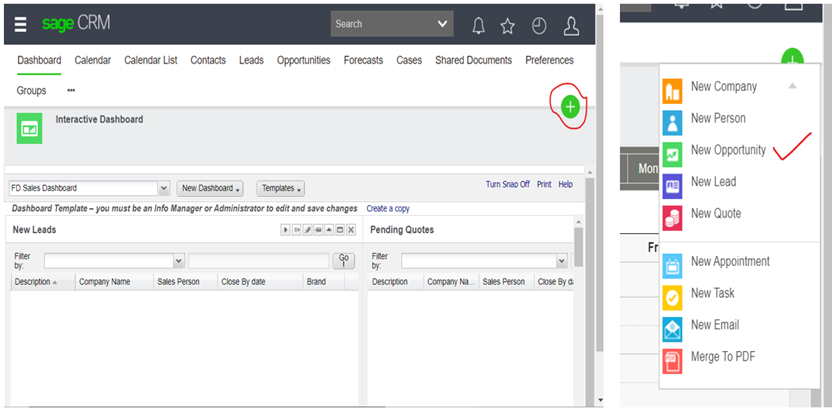832x417 pixels.
Task: Click the favorites star icon
Action: coord(508,25)
